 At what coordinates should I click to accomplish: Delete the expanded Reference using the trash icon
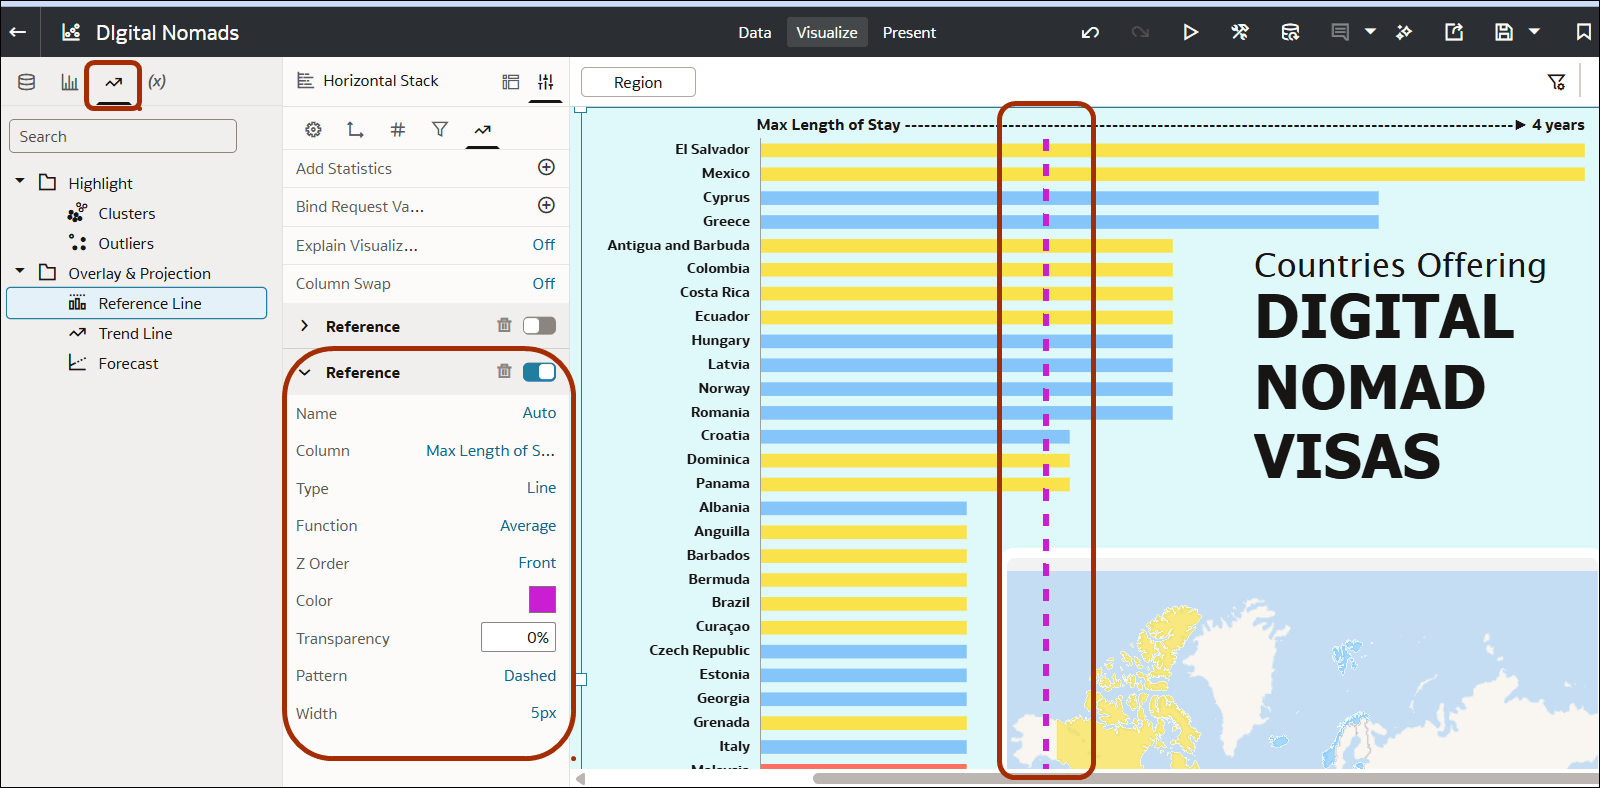pos(504,371)
